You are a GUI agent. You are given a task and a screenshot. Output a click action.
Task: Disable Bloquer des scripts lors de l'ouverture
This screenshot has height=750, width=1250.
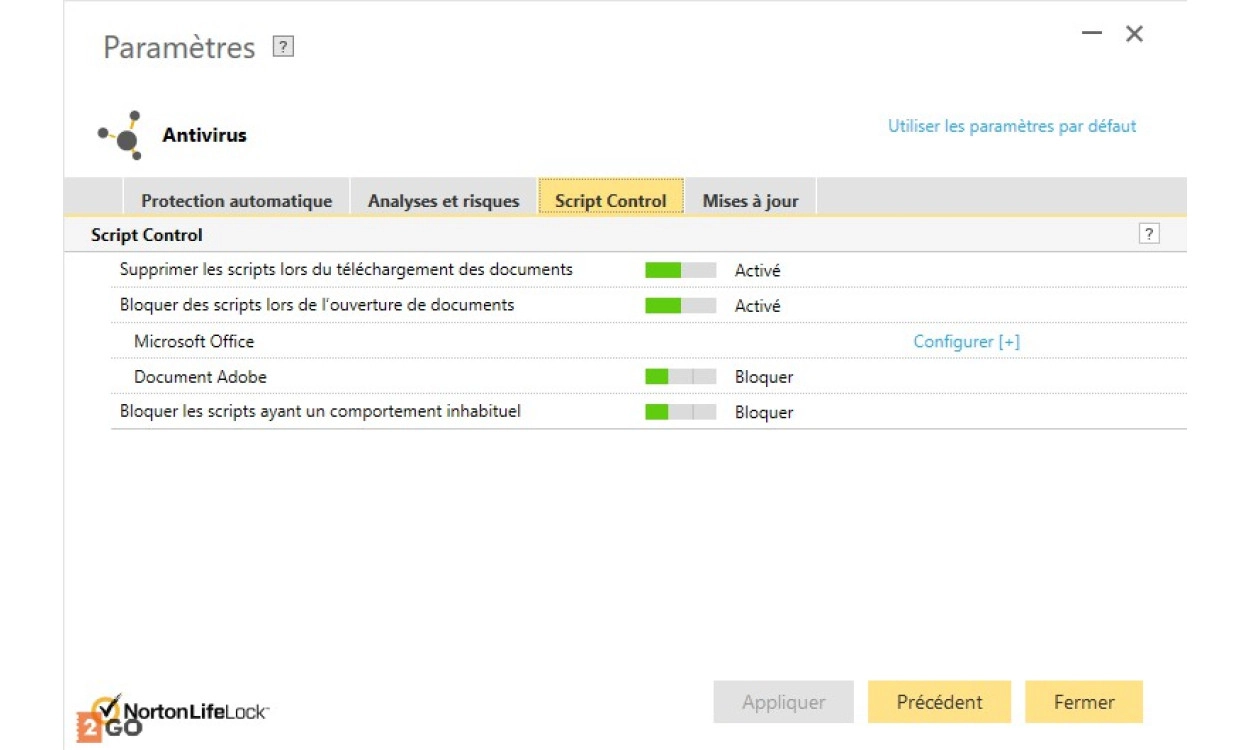coord(680,306)
